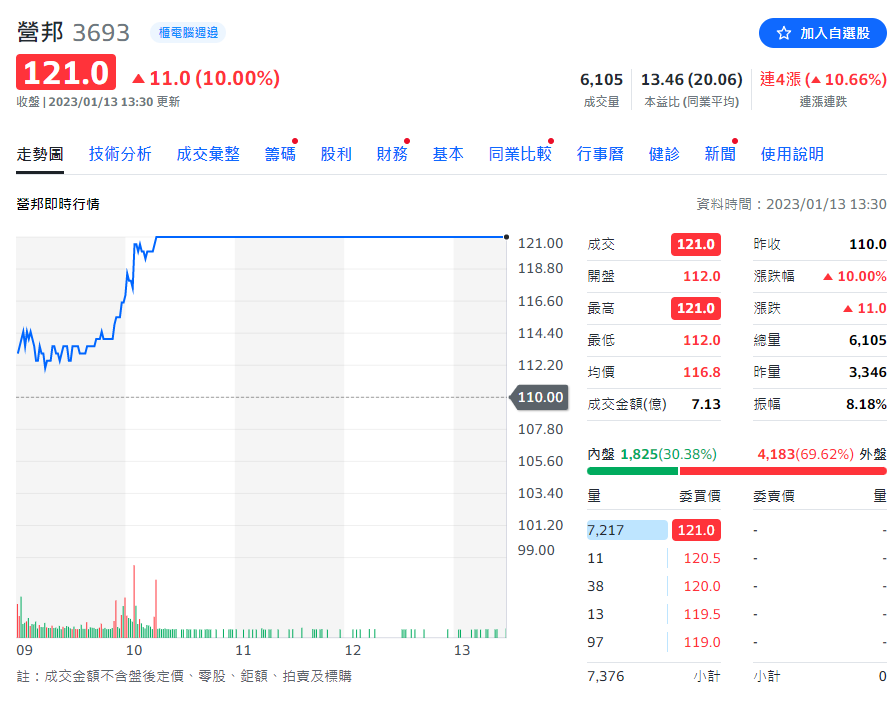Click the 121.0 top bid price
The width and height of the screenshot is (895, 703).
coord(696,530)
